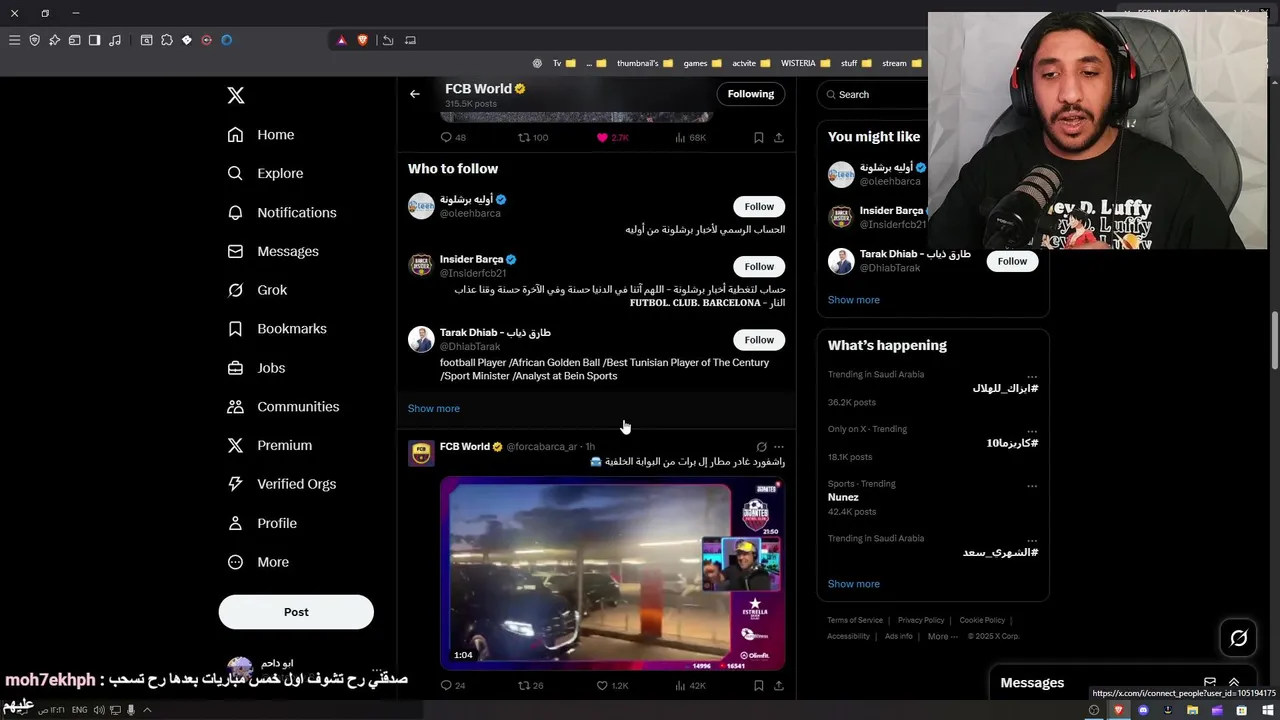
Task: Open Discord from the taskbar
Action: (1143, 710)
